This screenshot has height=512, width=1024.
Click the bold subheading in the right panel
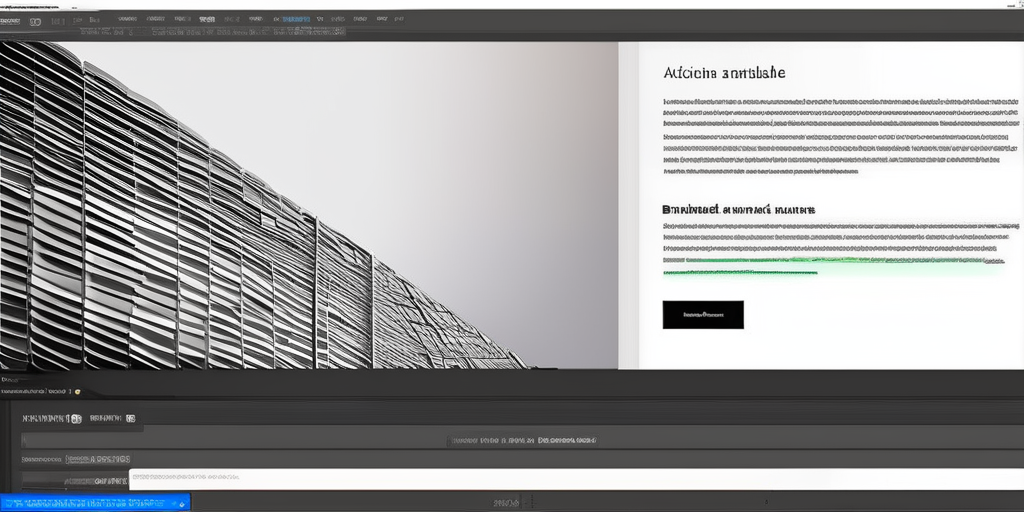(x=738, y=210)
